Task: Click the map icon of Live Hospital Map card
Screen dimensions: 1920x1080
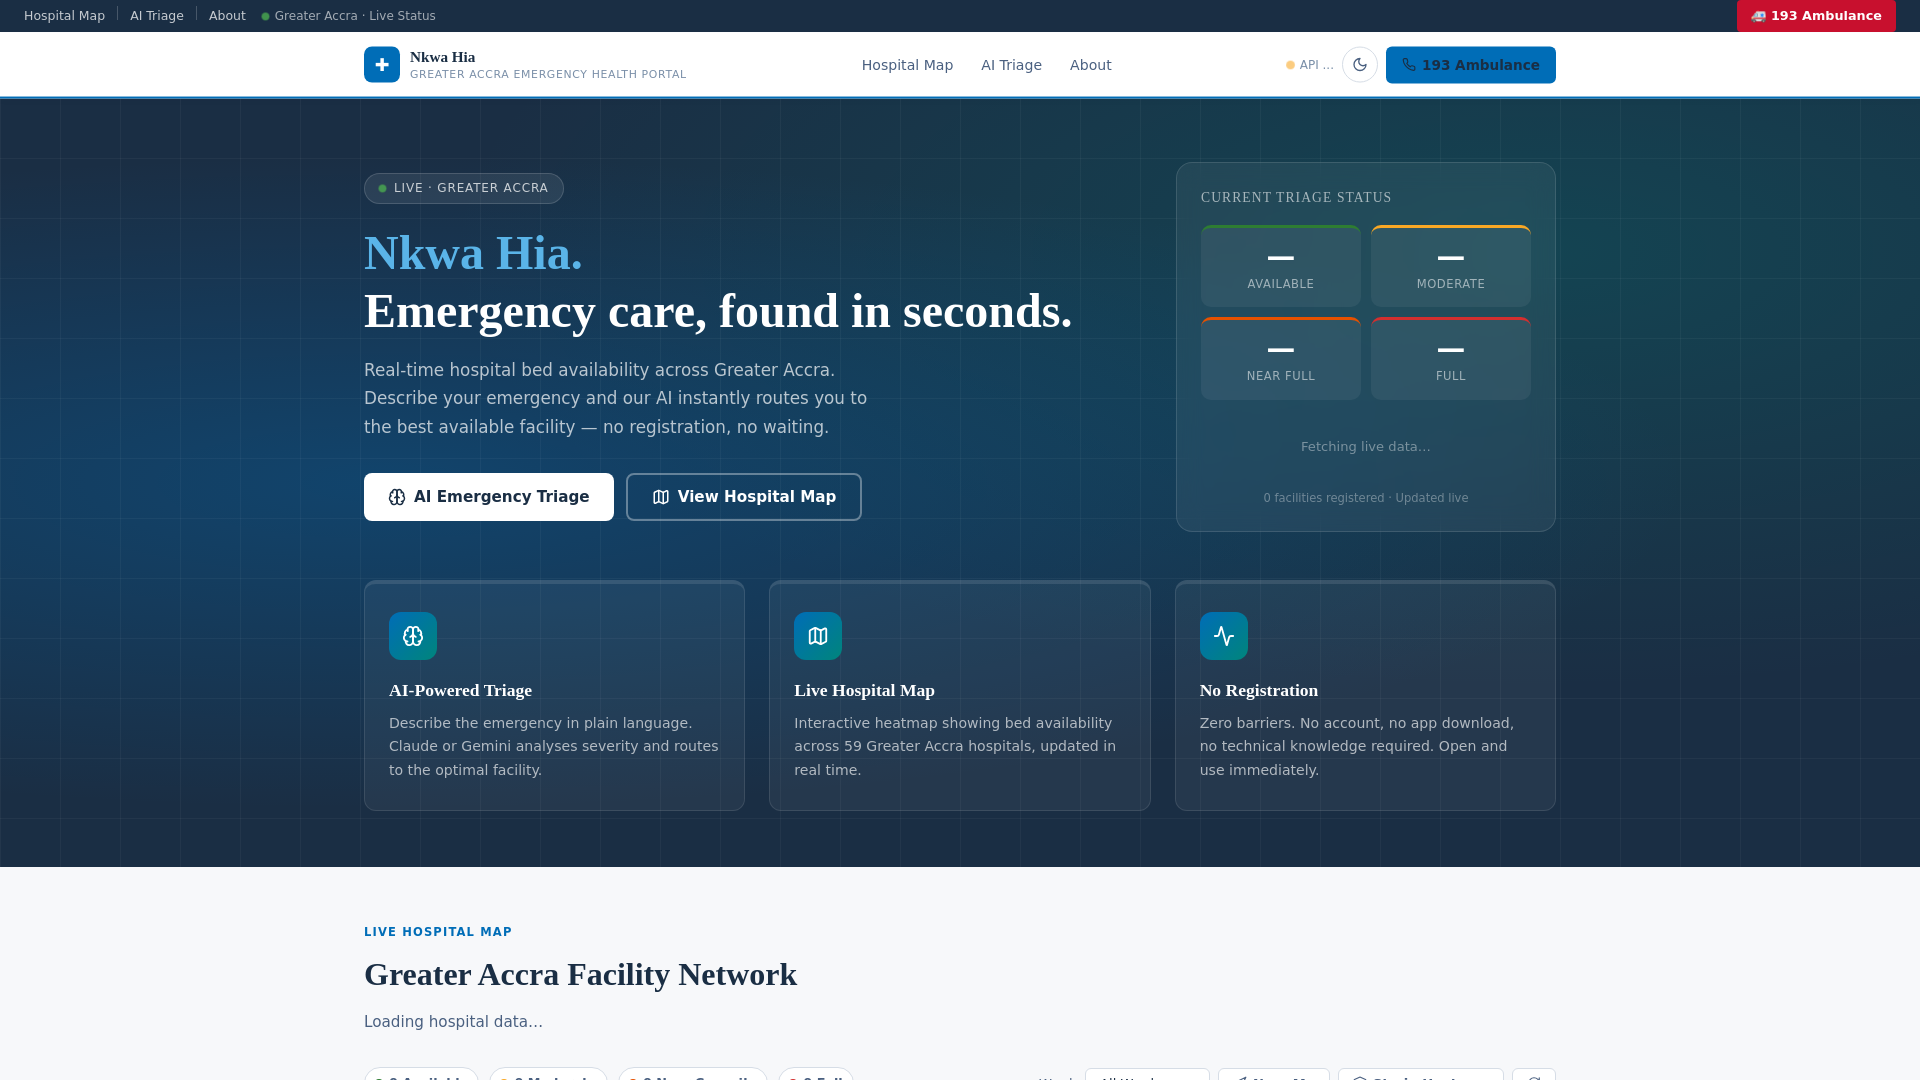Action: 818,636
